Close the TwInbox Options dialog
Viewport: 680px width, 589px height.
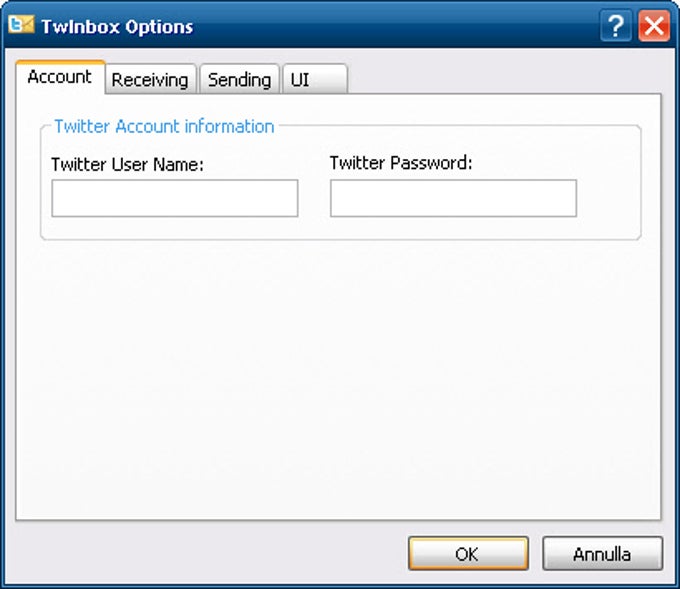pyautogui.click(x=654, y=26)
